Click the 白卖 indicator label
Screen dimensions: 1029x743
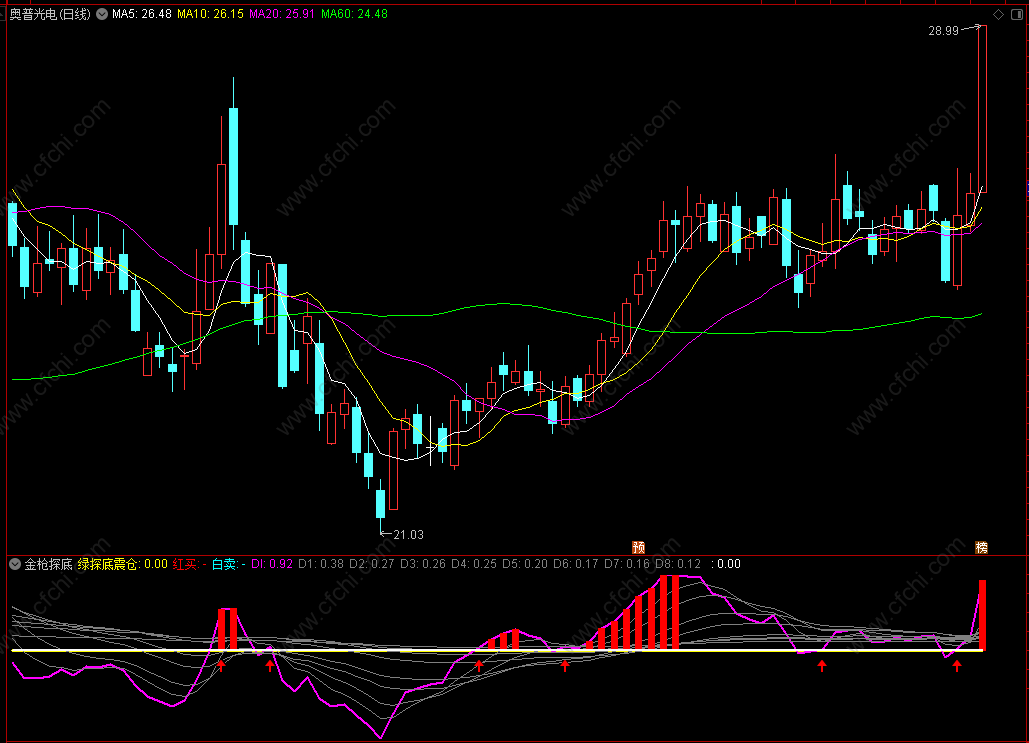(x=228, y=564)
